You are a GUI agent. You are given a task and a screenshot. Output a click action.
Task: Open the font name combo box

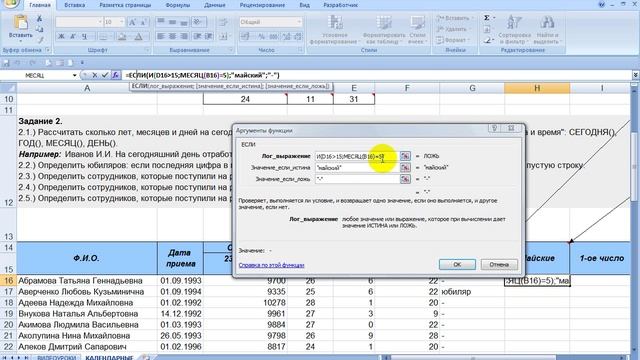(79, 22)
